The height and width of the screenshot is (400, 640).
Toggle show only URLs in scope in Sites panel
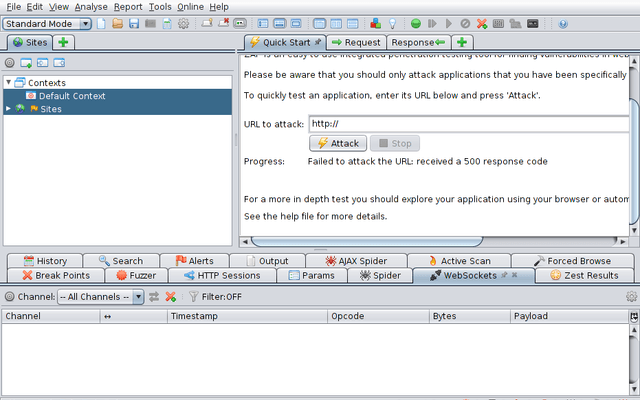[10, 63]
